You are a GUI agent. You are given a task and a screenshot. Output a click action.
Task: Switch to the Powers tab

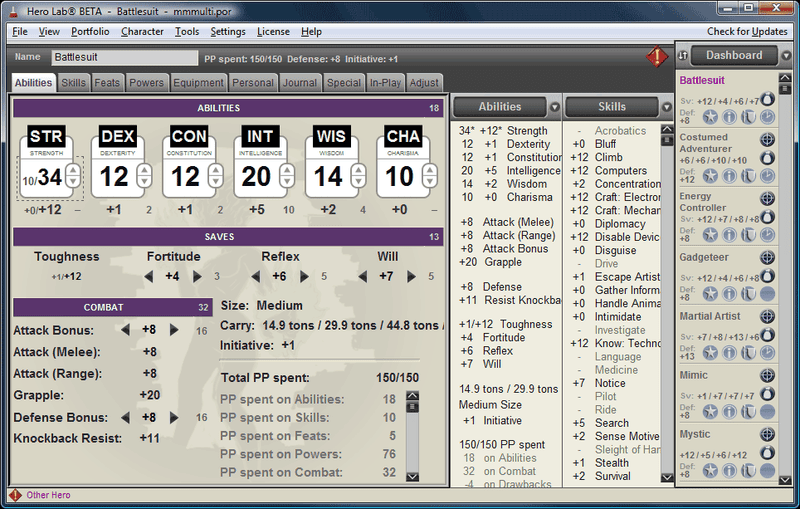point(146,83)
